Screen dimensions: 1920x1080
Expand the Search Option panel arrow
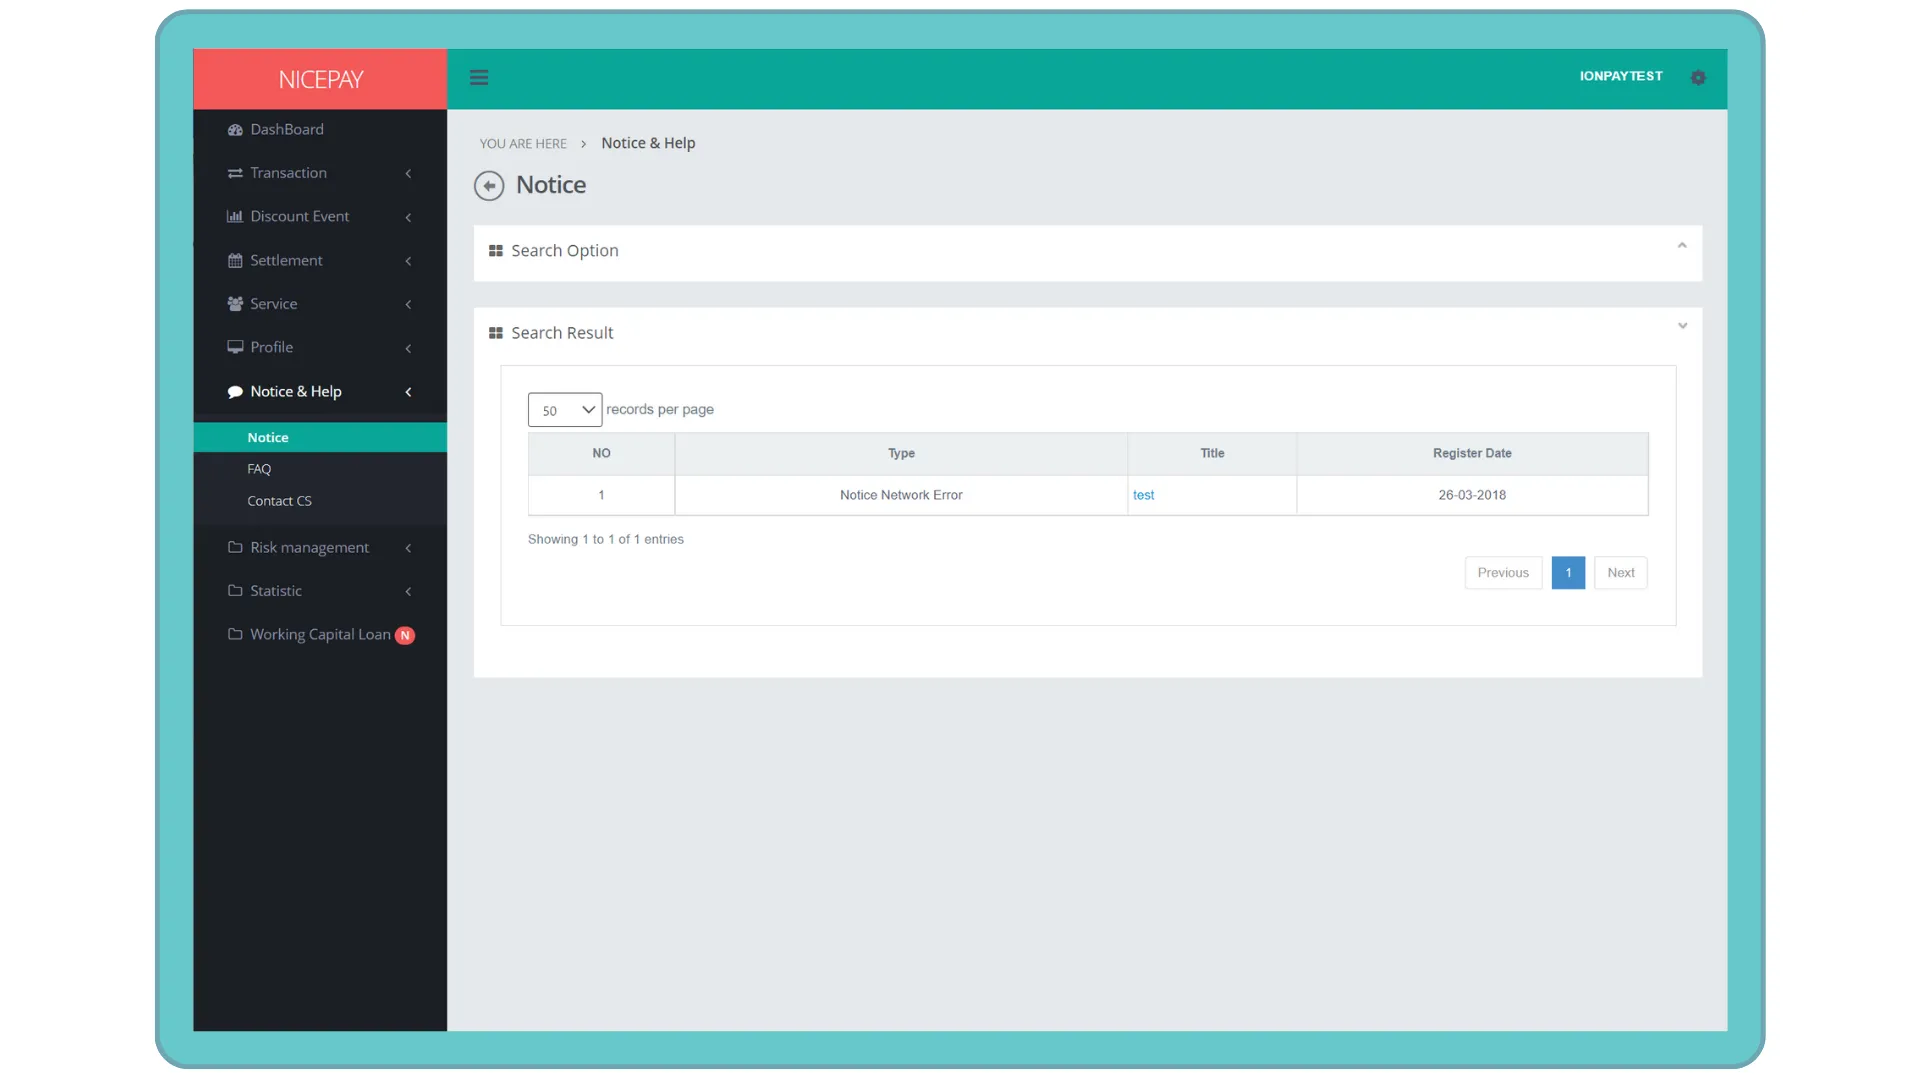coord(1682,246)
